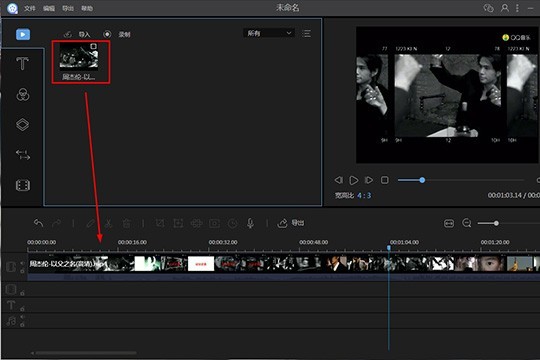Image resolution: width=540 pixels, height=360 pixels.
Task: Change the 4:3 aspect ratio setting
Action: tap(364, 196)
